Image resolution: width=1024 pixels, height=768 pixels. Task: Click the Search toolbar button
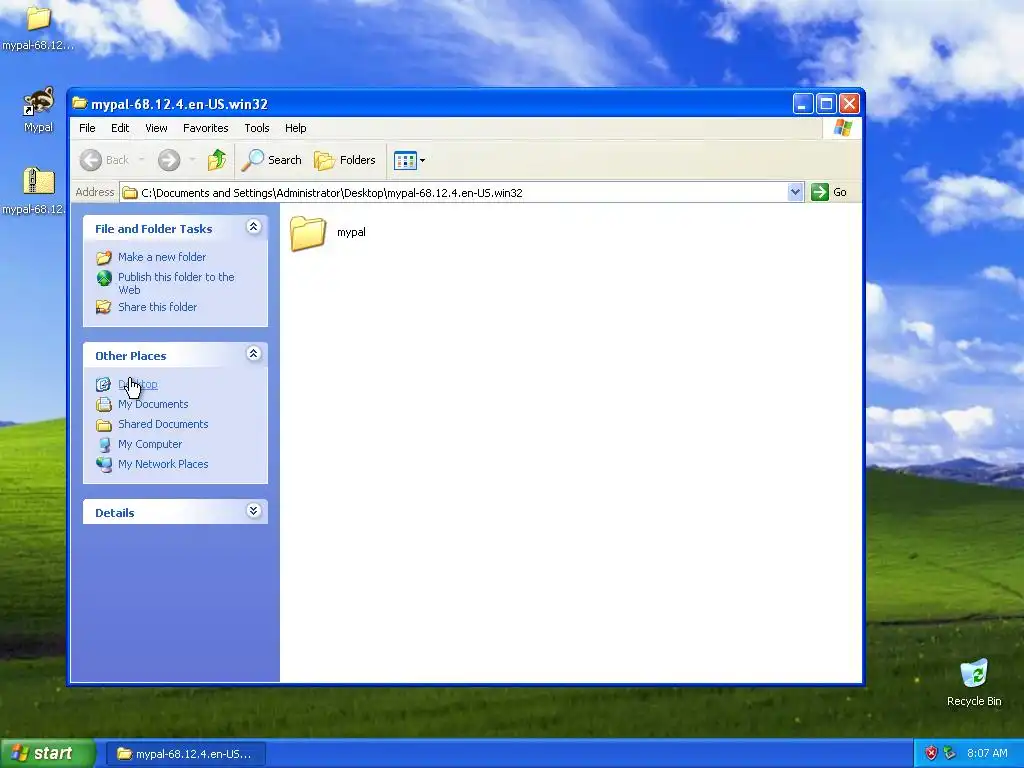tap(272, 160)
